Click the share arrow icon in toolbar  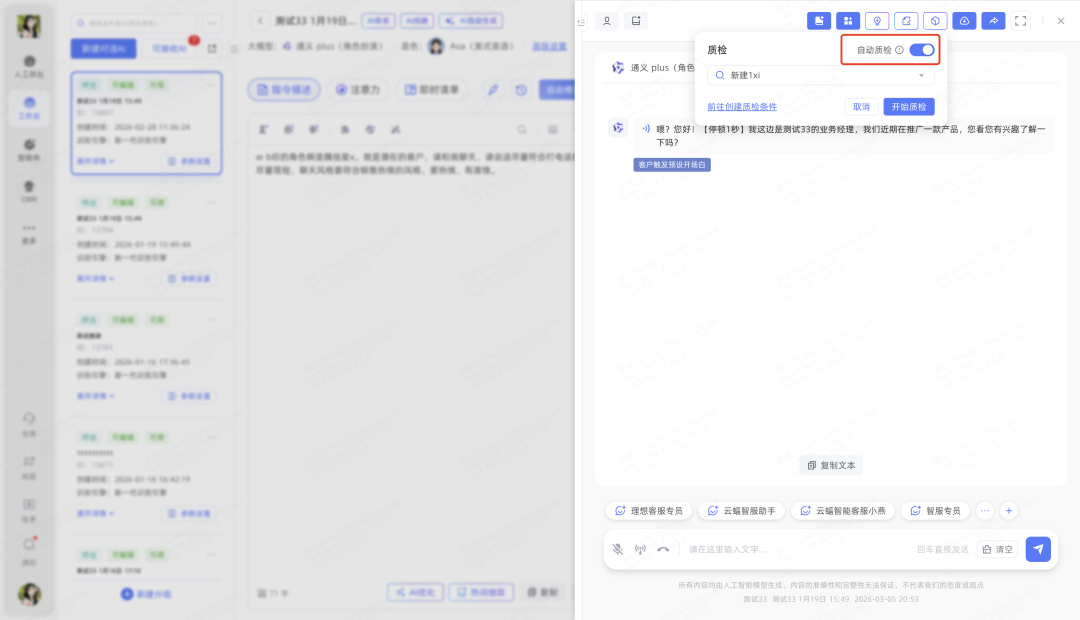(x=993, y=21)
